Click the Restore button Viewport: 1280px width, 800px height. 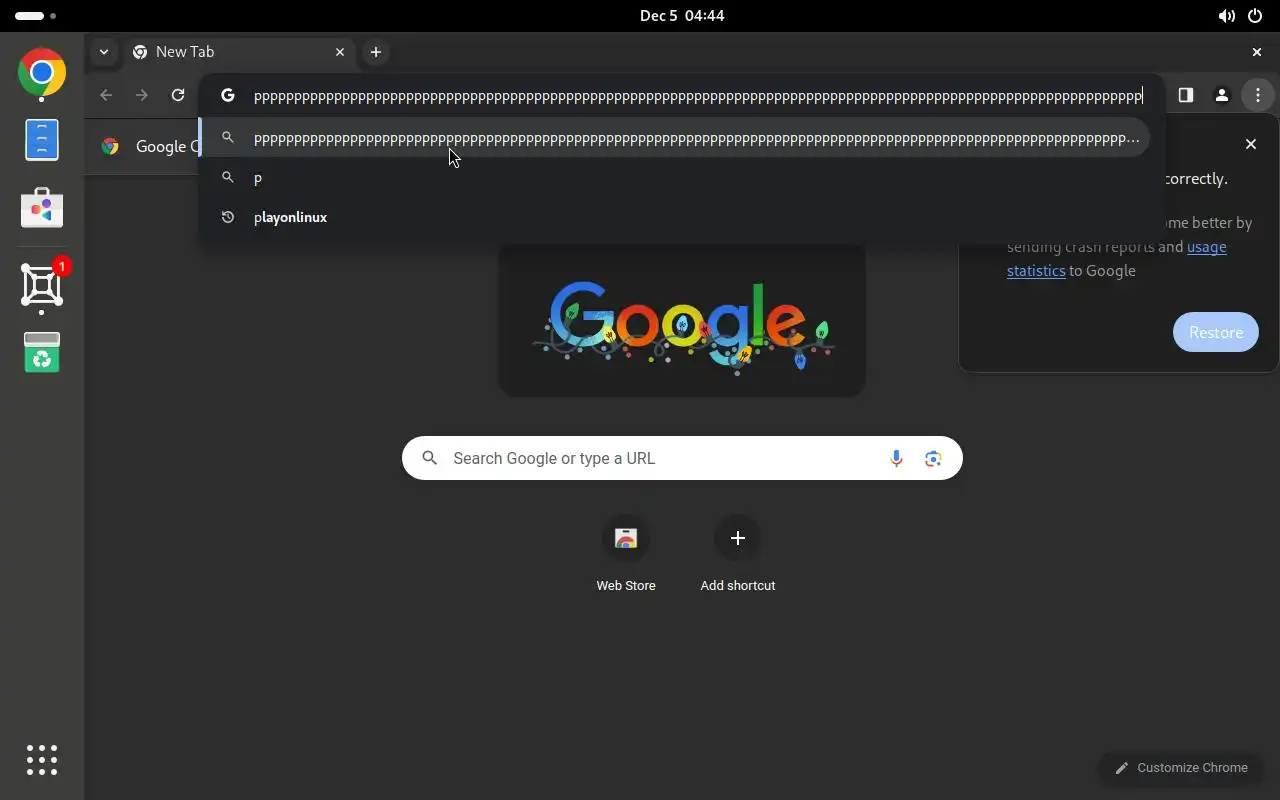(1216, 332)
